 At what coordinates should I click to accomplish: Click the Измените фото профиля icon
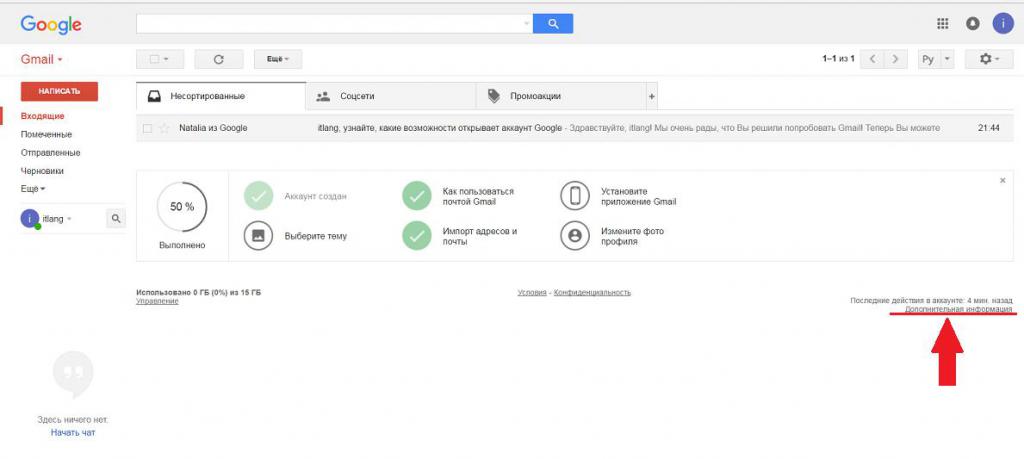[x=575, y=236]
